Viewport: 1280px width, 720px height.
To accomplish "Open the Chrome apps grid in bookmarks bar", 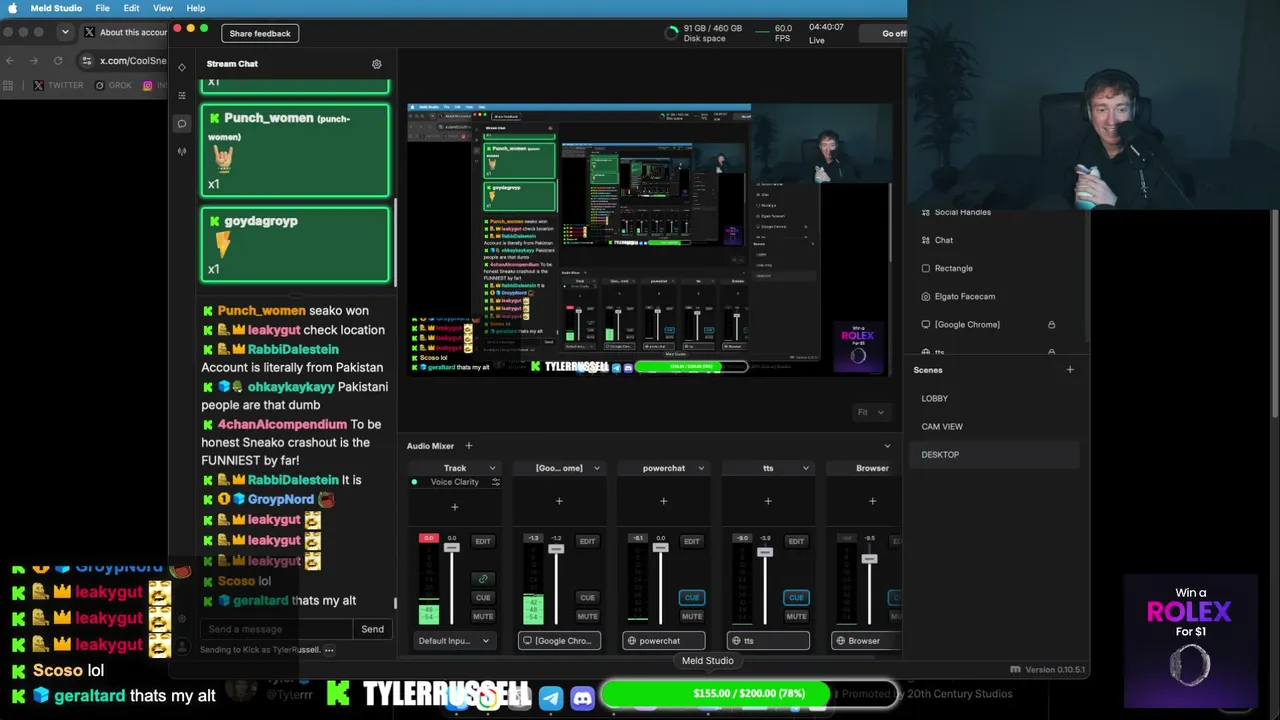I will pyautogui.click(x=10, y=86).
